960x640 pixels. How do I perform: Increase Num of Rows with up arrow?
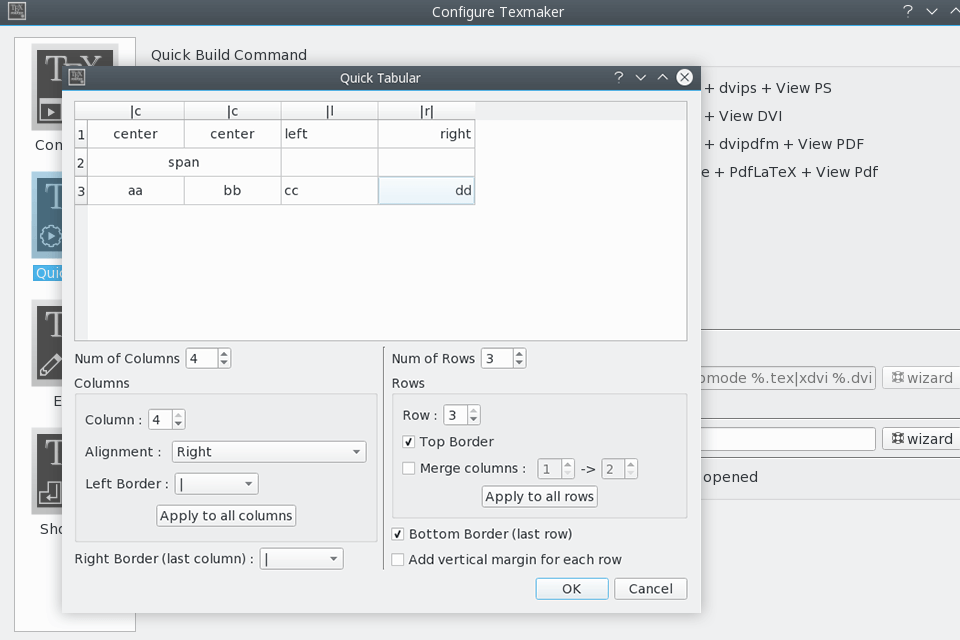tap(519, 353)
